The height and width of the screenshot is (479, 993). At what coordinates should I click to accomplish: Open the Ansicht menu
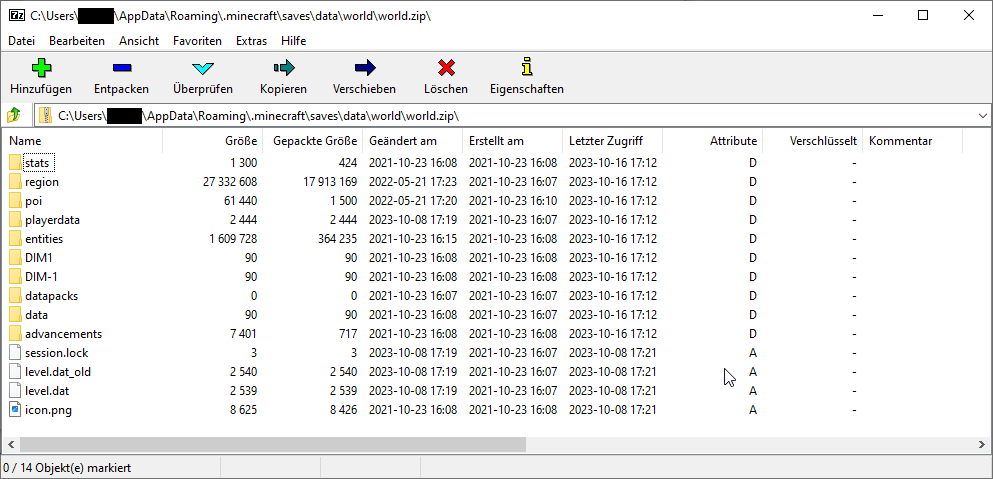(139, 41)
